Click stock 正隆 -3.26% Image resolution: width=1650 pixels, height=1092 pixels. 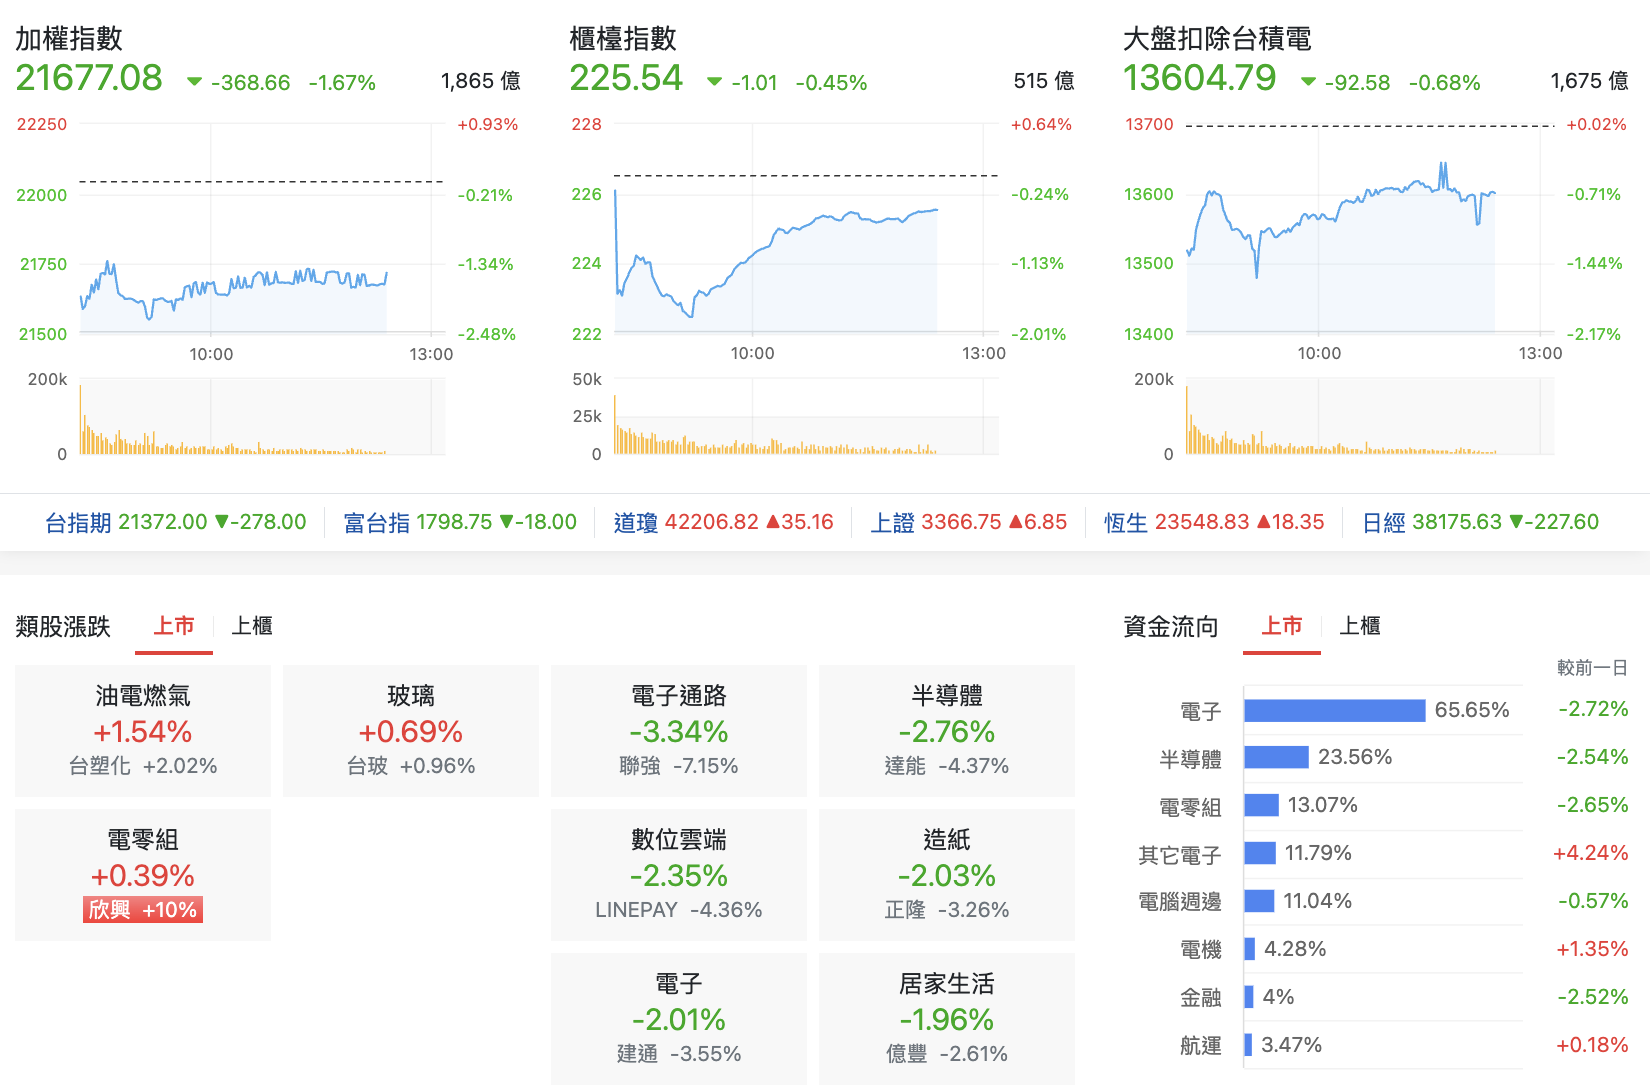(947, 910)
